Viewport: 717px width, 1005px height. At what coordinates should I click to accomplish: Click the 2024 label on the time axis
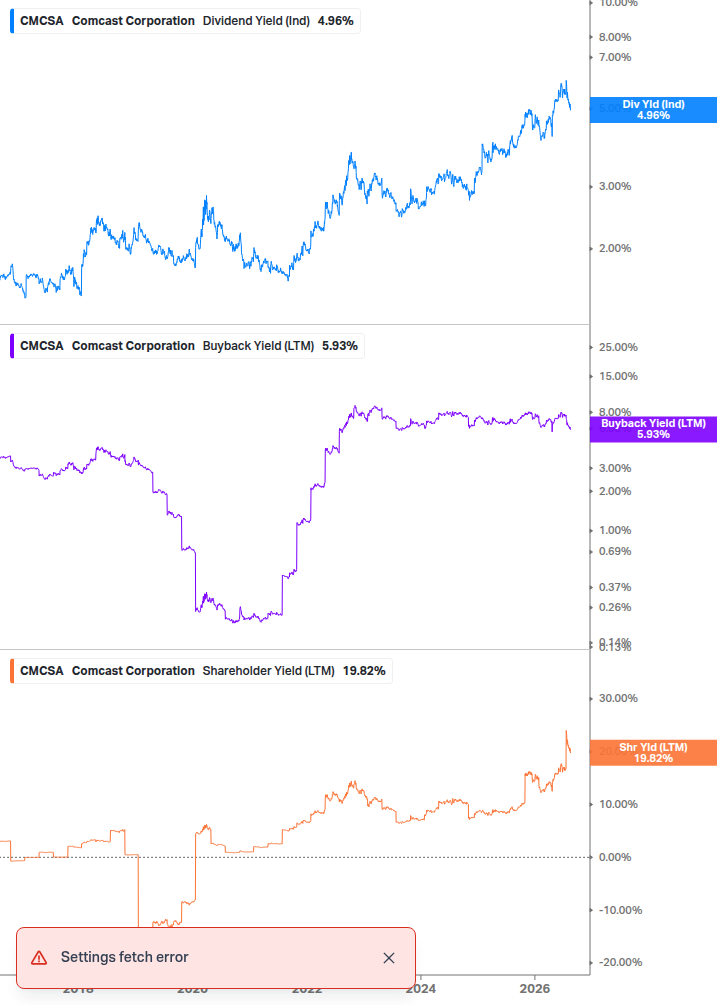[x=421, y=988]
